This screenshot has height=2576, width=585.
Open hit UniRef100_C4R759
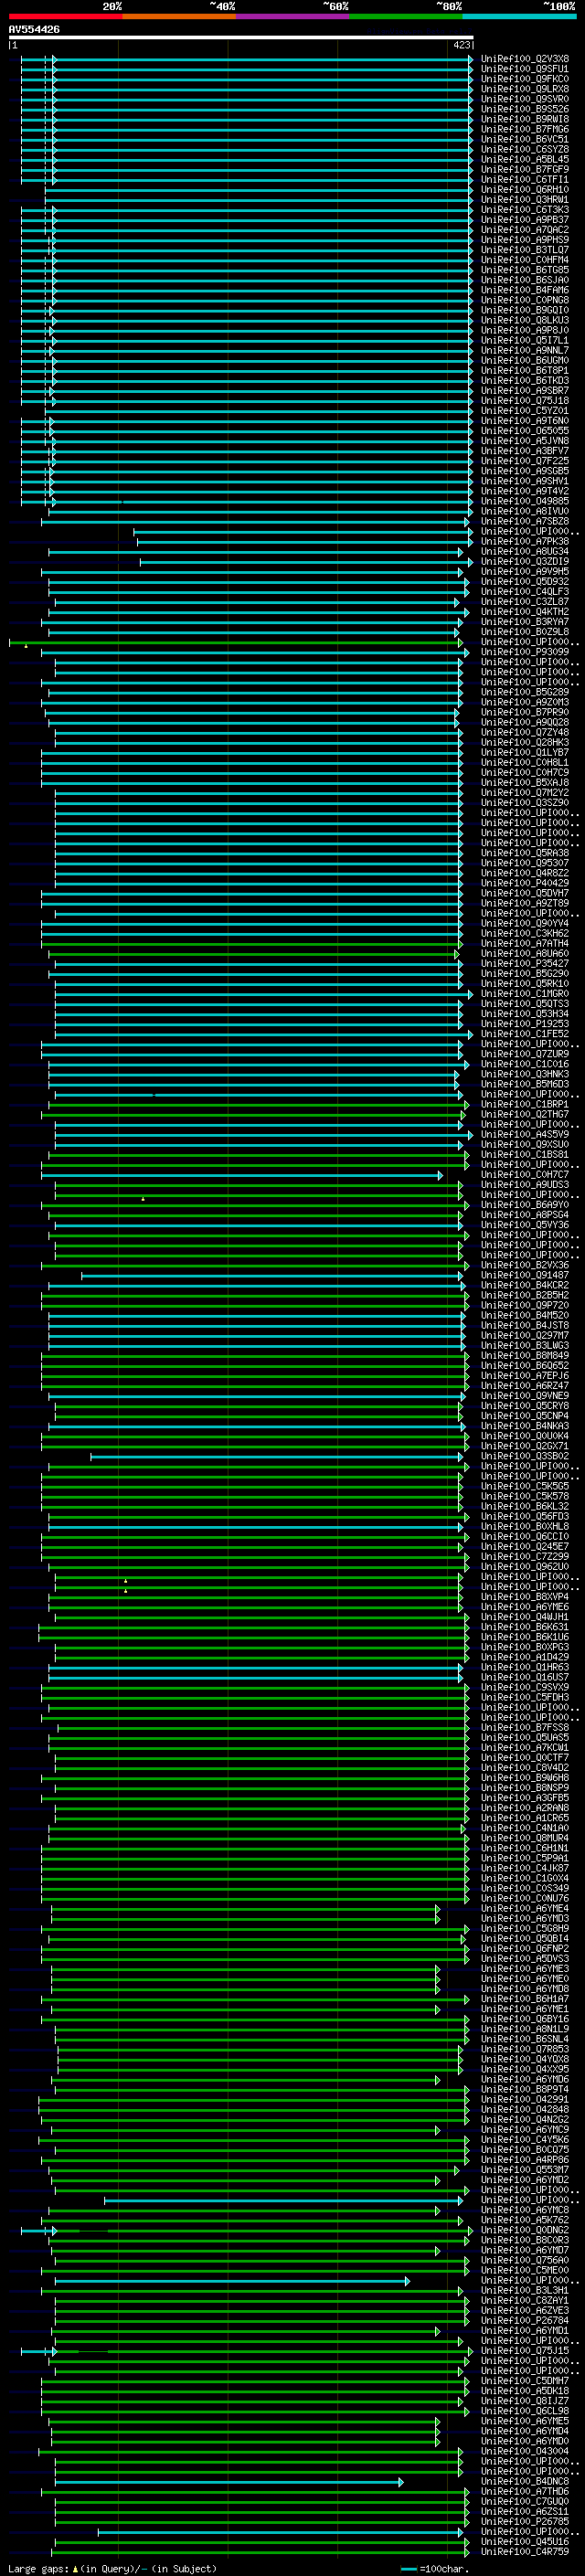point(525,2551)
